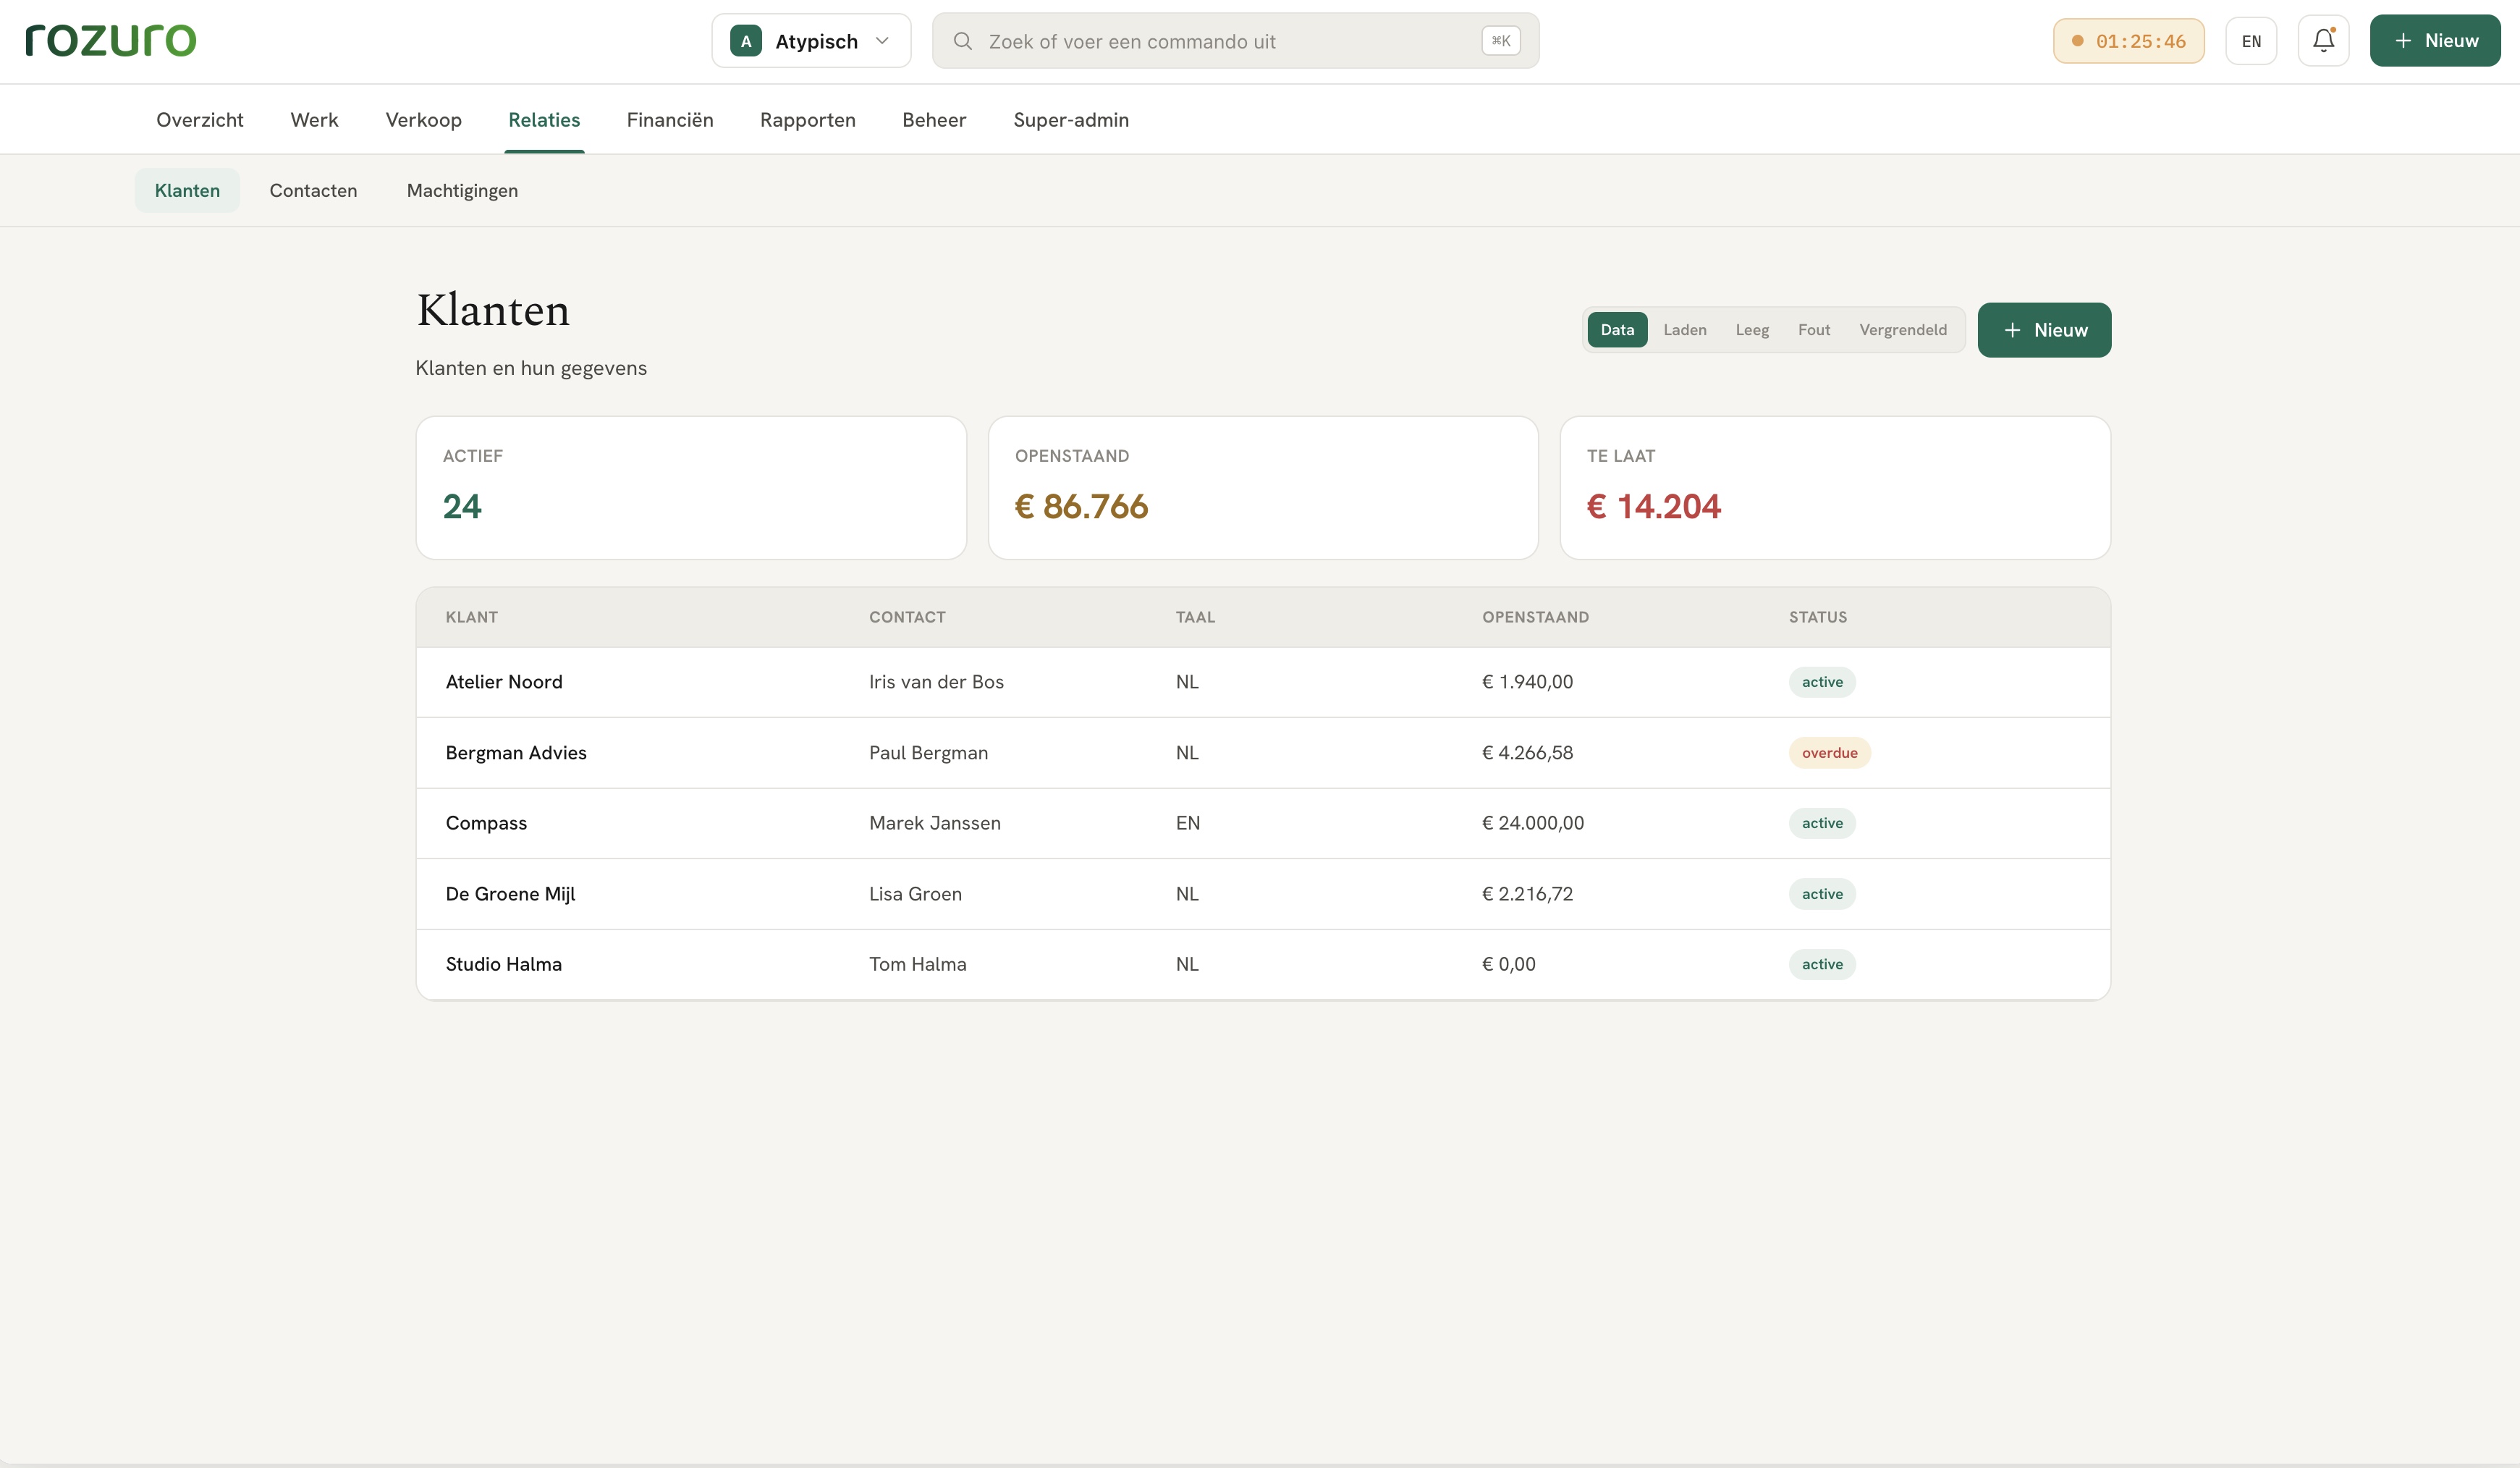Switch state to Vergrendeld
This screenshot has height=1468, width=2520.
(1903, 330)
